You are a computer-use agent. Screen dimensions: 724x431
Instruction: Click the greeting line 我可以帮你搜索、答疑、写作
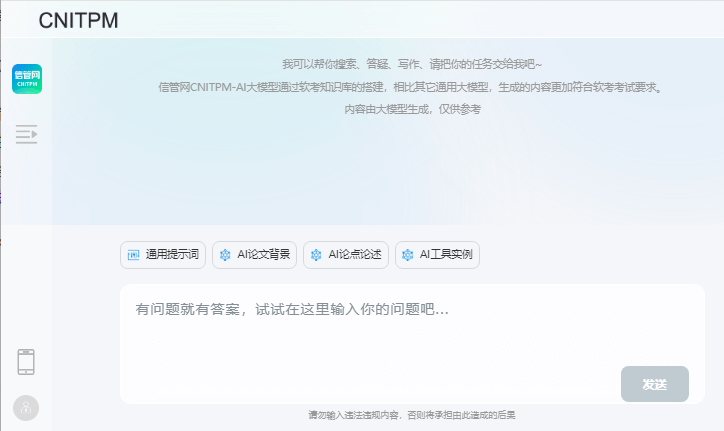tap(411, 63)
